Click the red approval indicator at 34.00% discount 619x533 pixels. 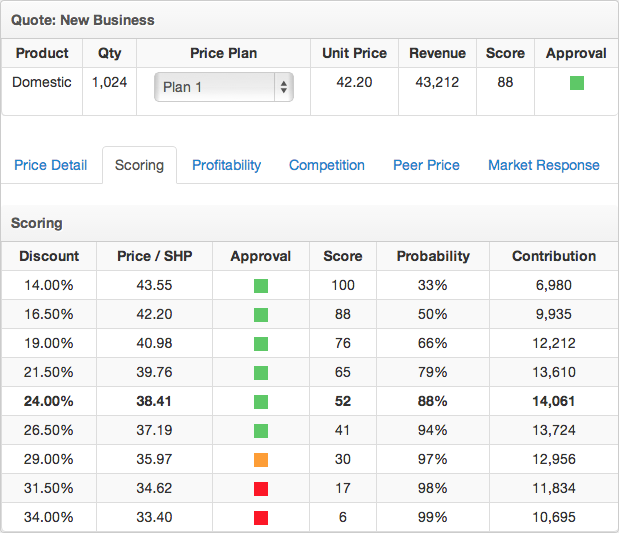tap(261, 518)
